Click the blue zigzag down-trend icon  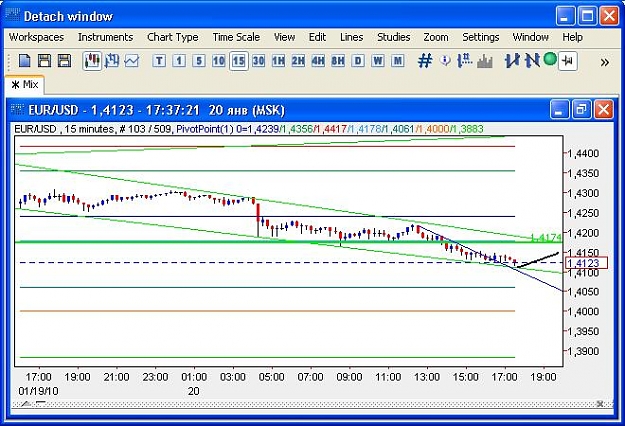[532, 61]
